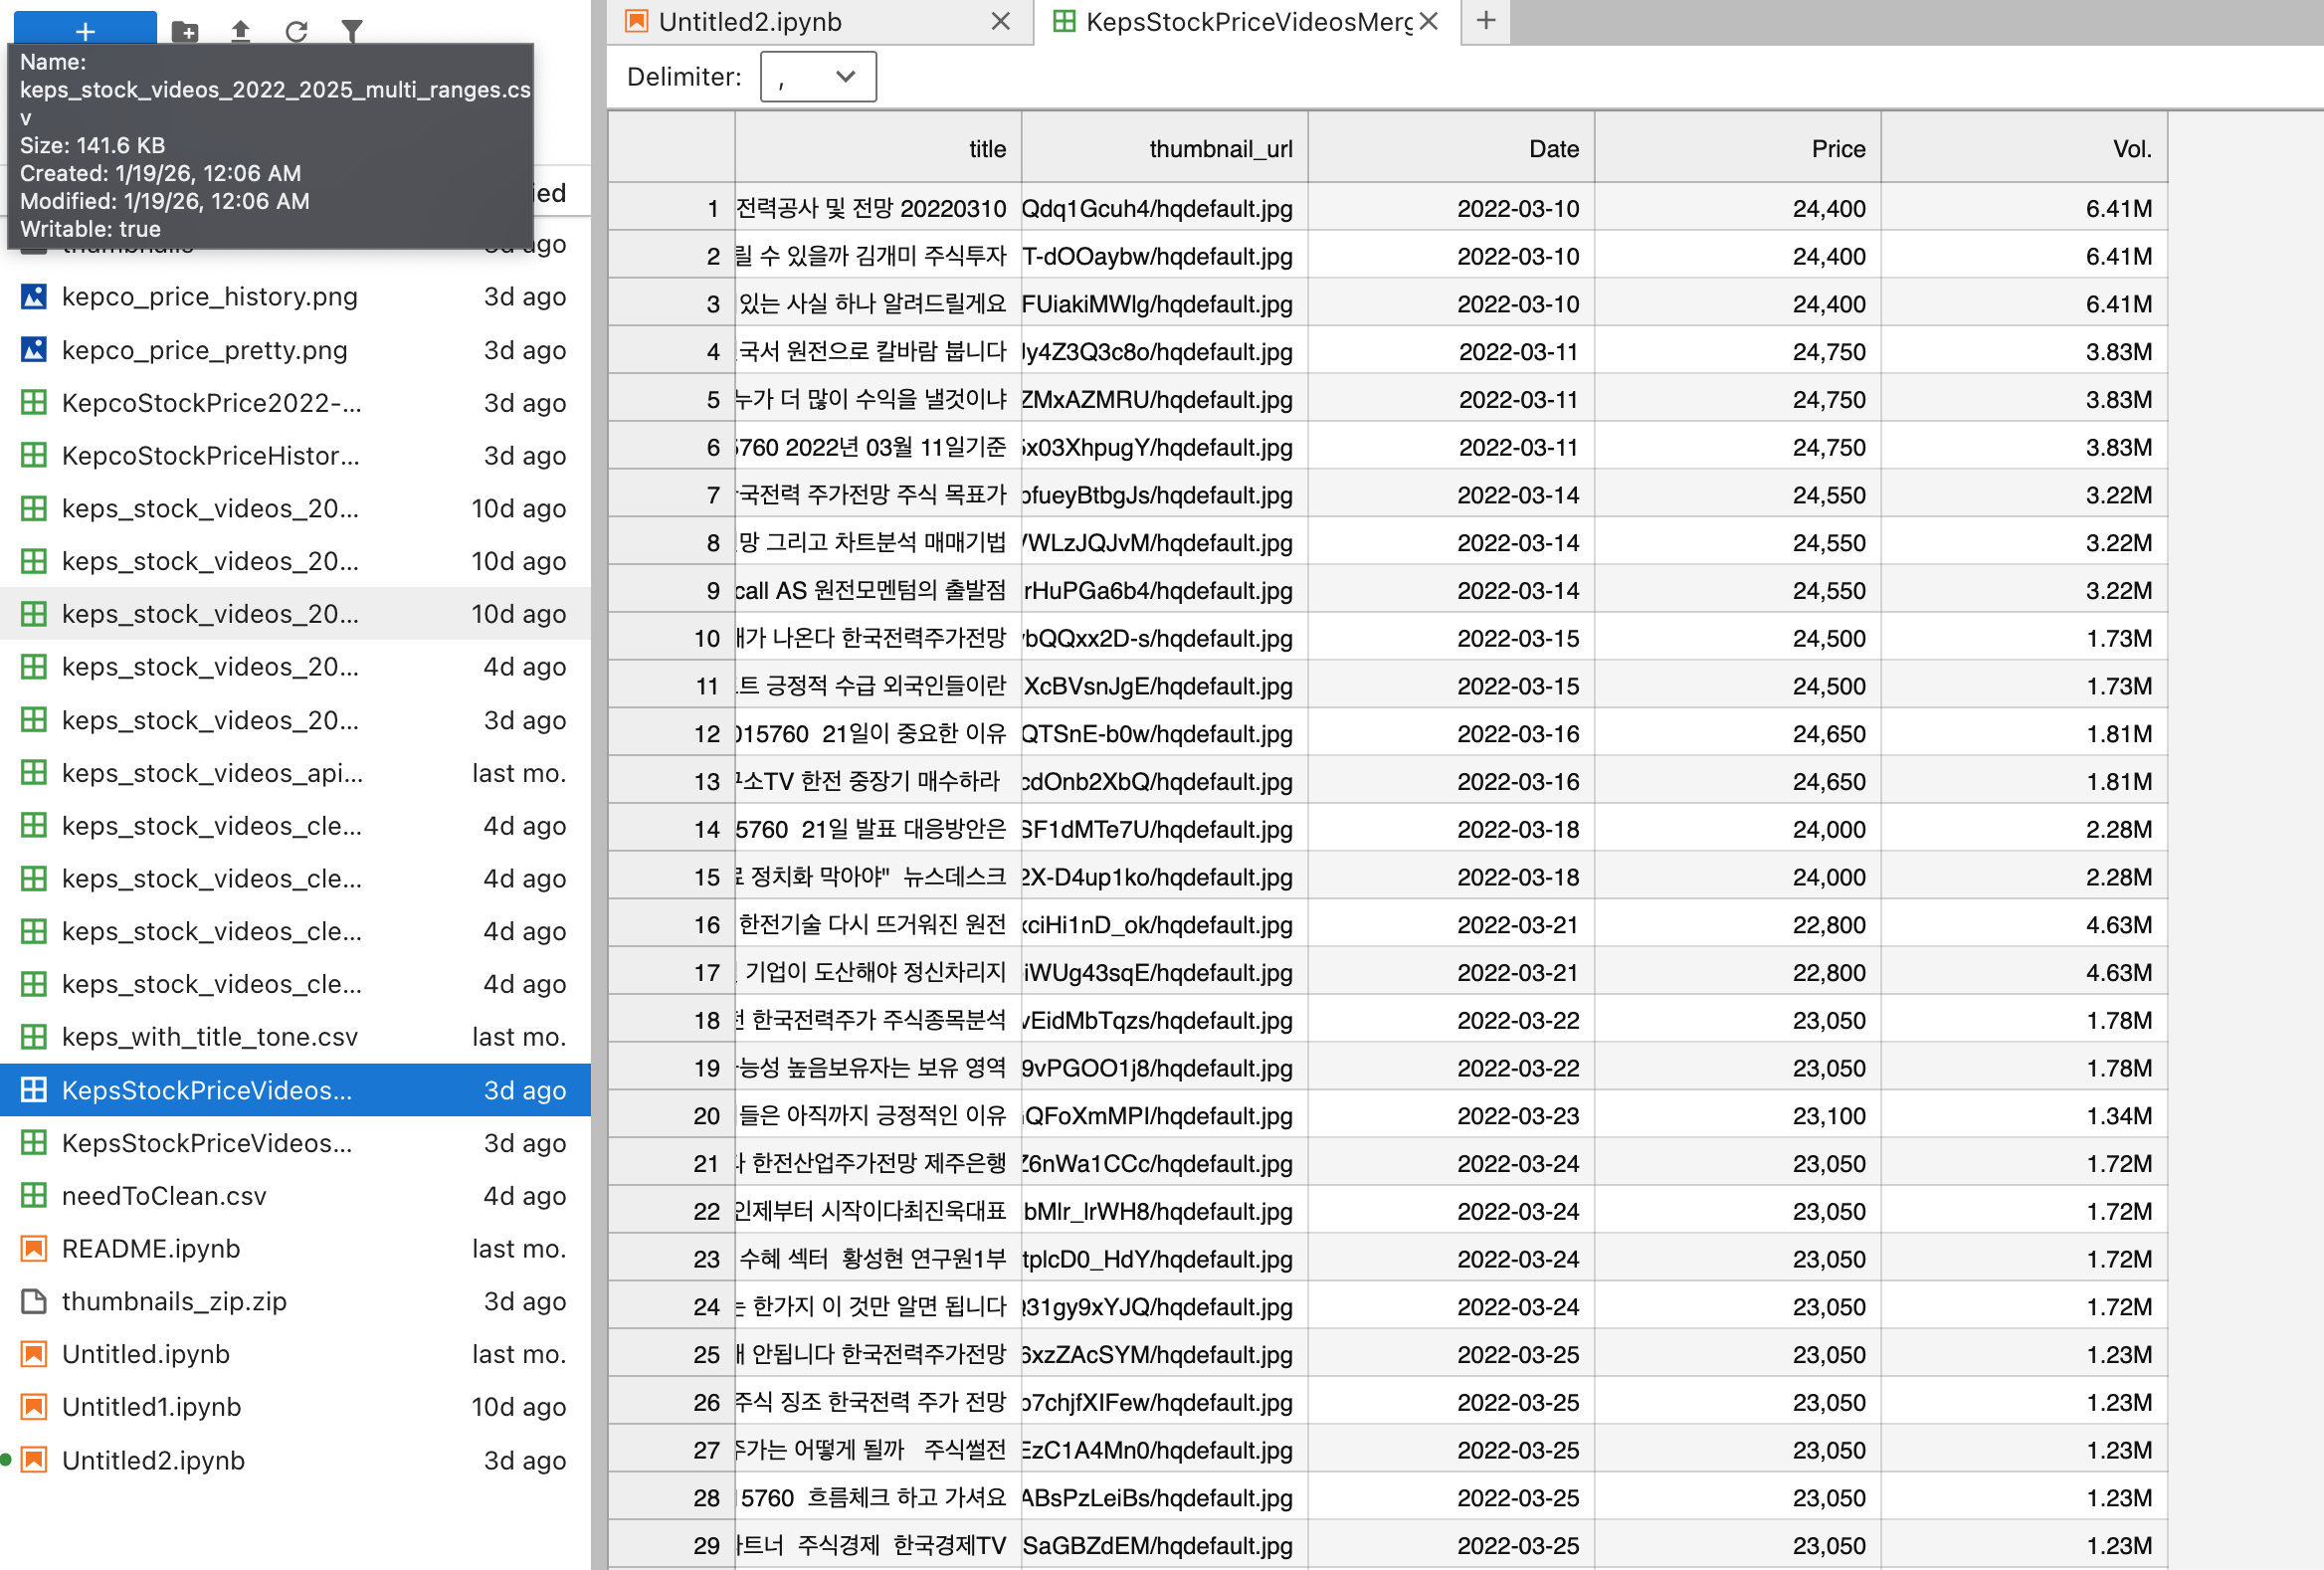Open the README.ipynb notebook icon
The width and height of the screenshot is (2324, 1570).
[x=33, y=1248]
